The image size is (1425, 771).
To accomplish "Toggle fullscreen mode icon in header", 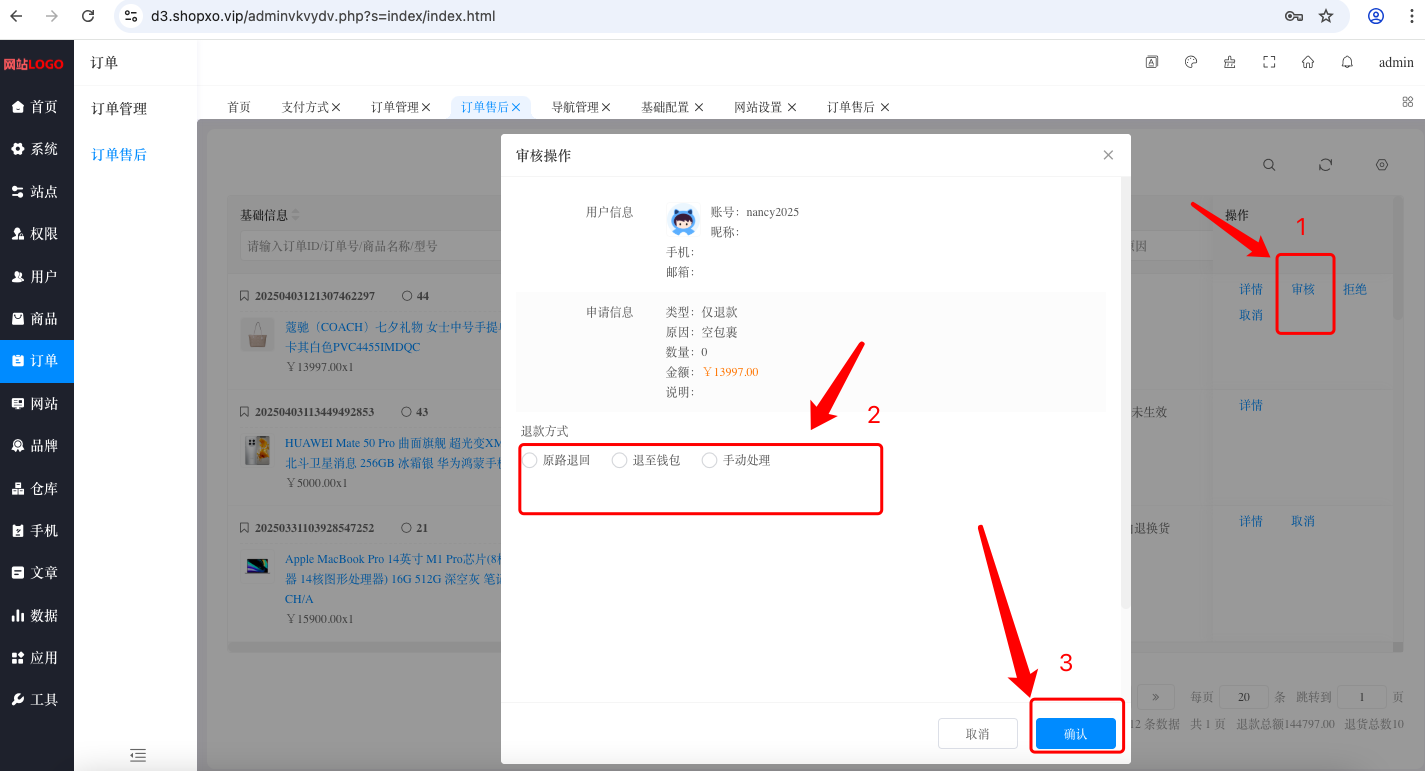I will click(x=1269, y=62).
